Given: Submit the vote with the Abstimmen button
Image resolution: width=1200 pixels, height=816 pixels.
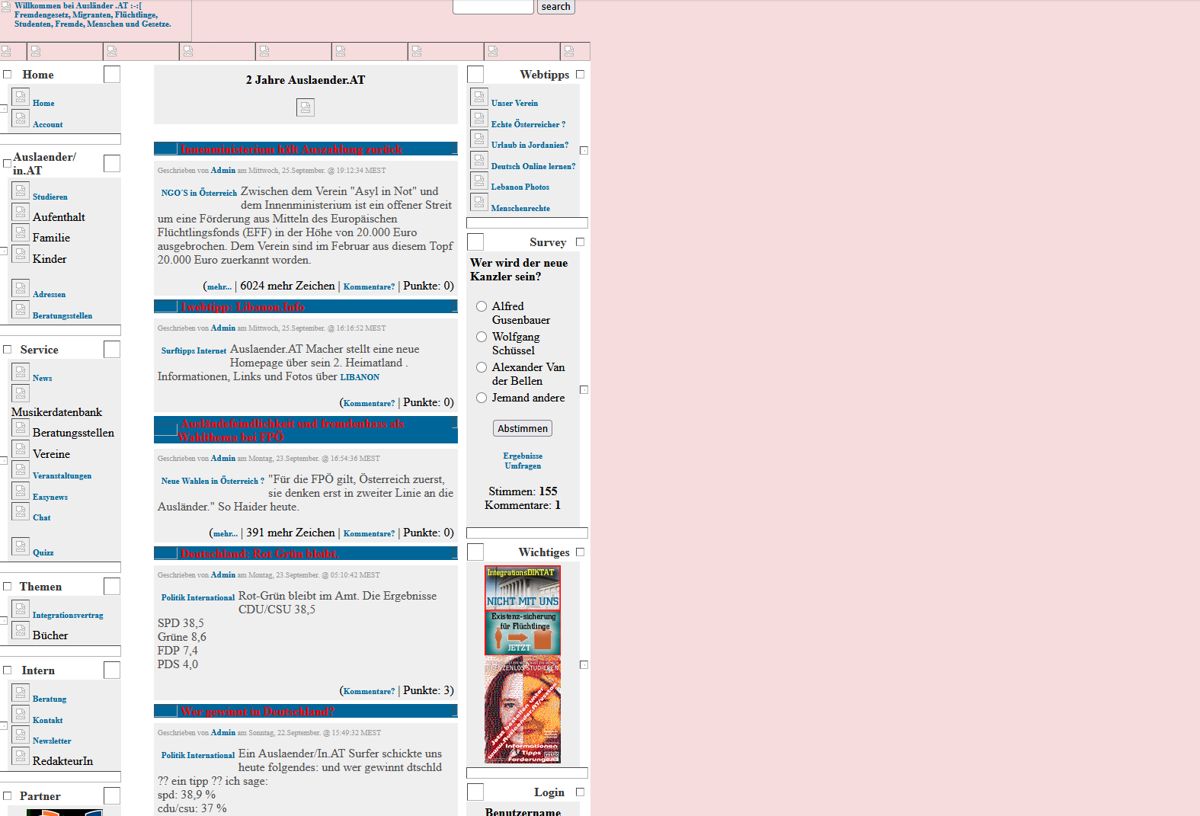Looking at the screenshot, I should (522, 428).
